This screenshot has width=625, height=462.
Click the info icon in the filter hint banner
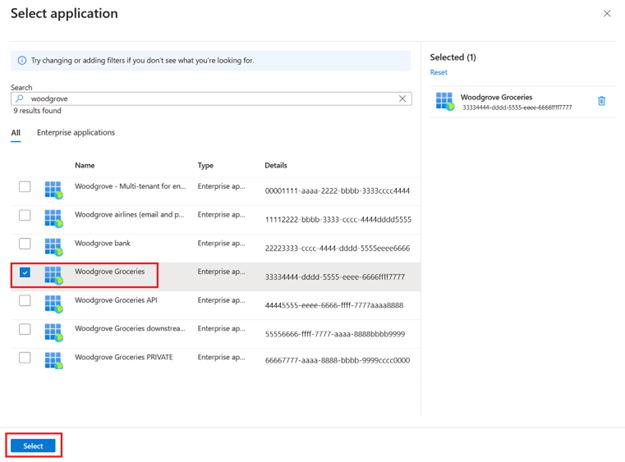[22, 61]
